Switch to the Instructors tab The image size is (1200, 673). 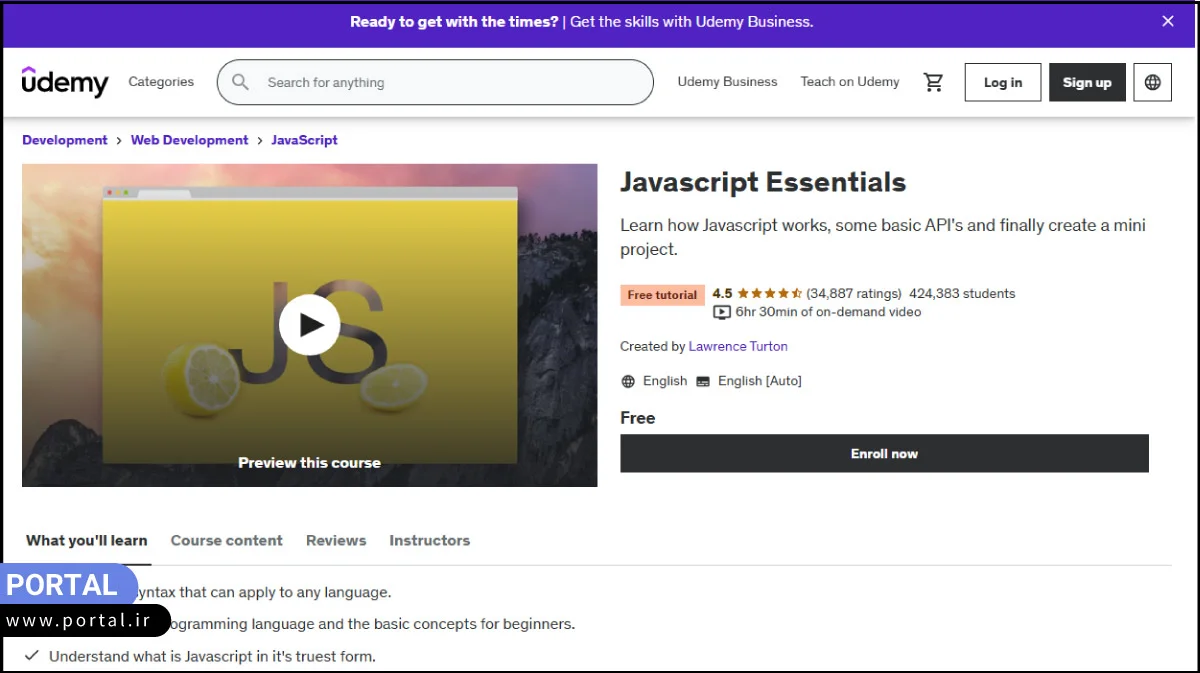tap(429, 540)
